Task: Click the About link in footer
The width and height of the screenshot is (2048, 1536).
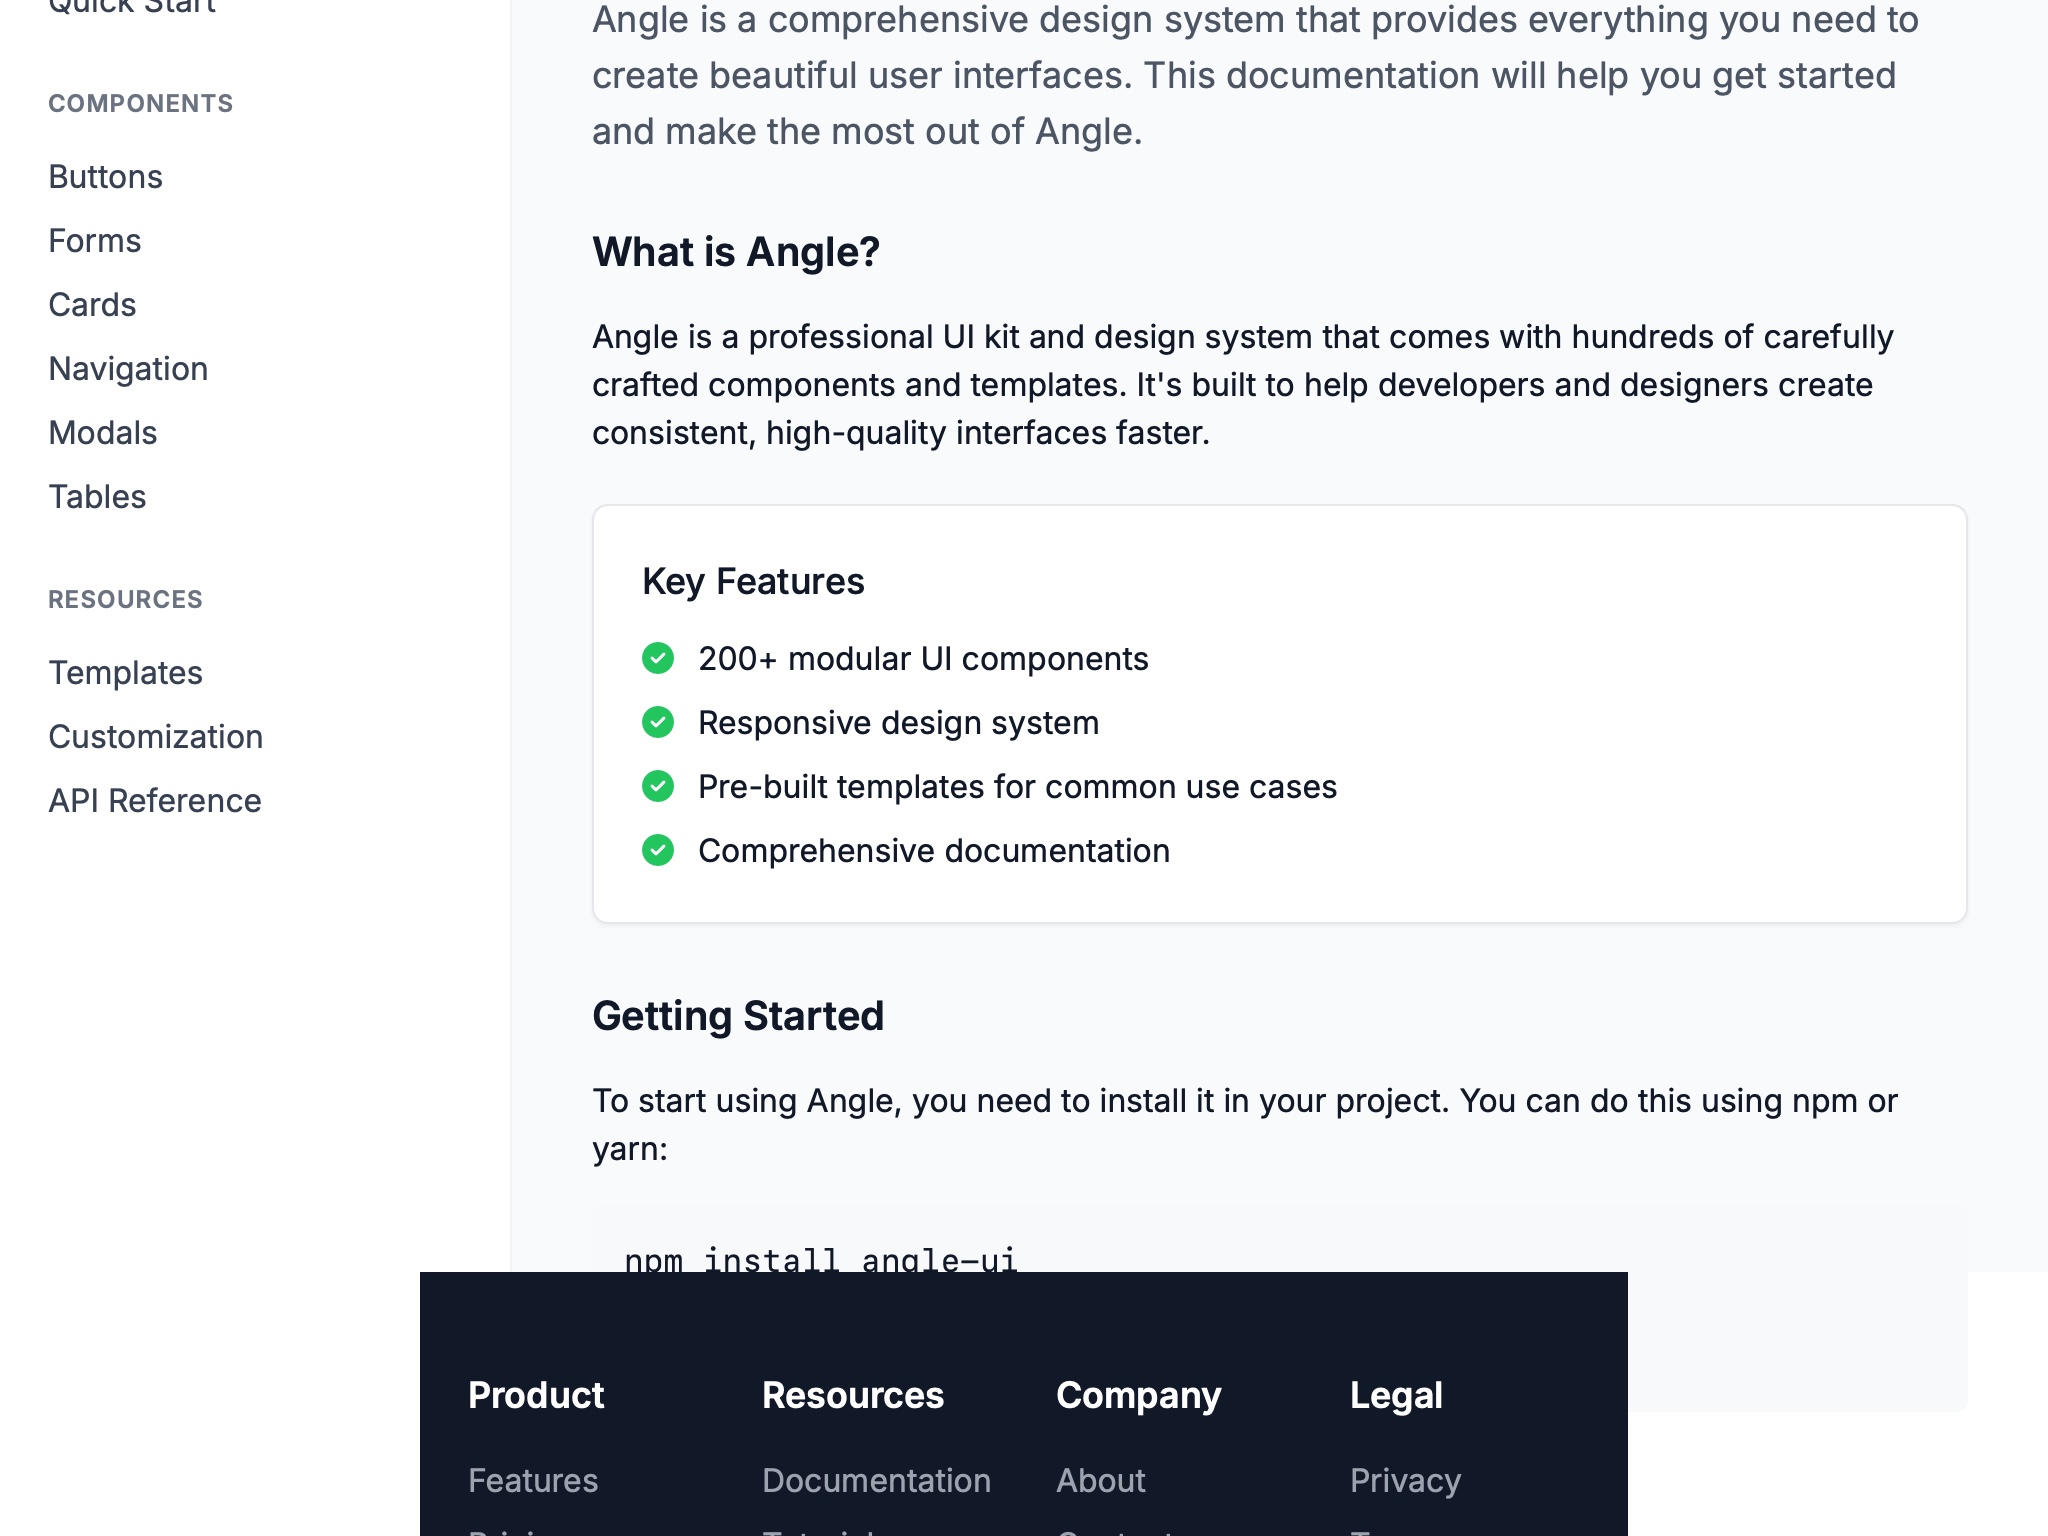Action: click(x=1100, y=1480)
